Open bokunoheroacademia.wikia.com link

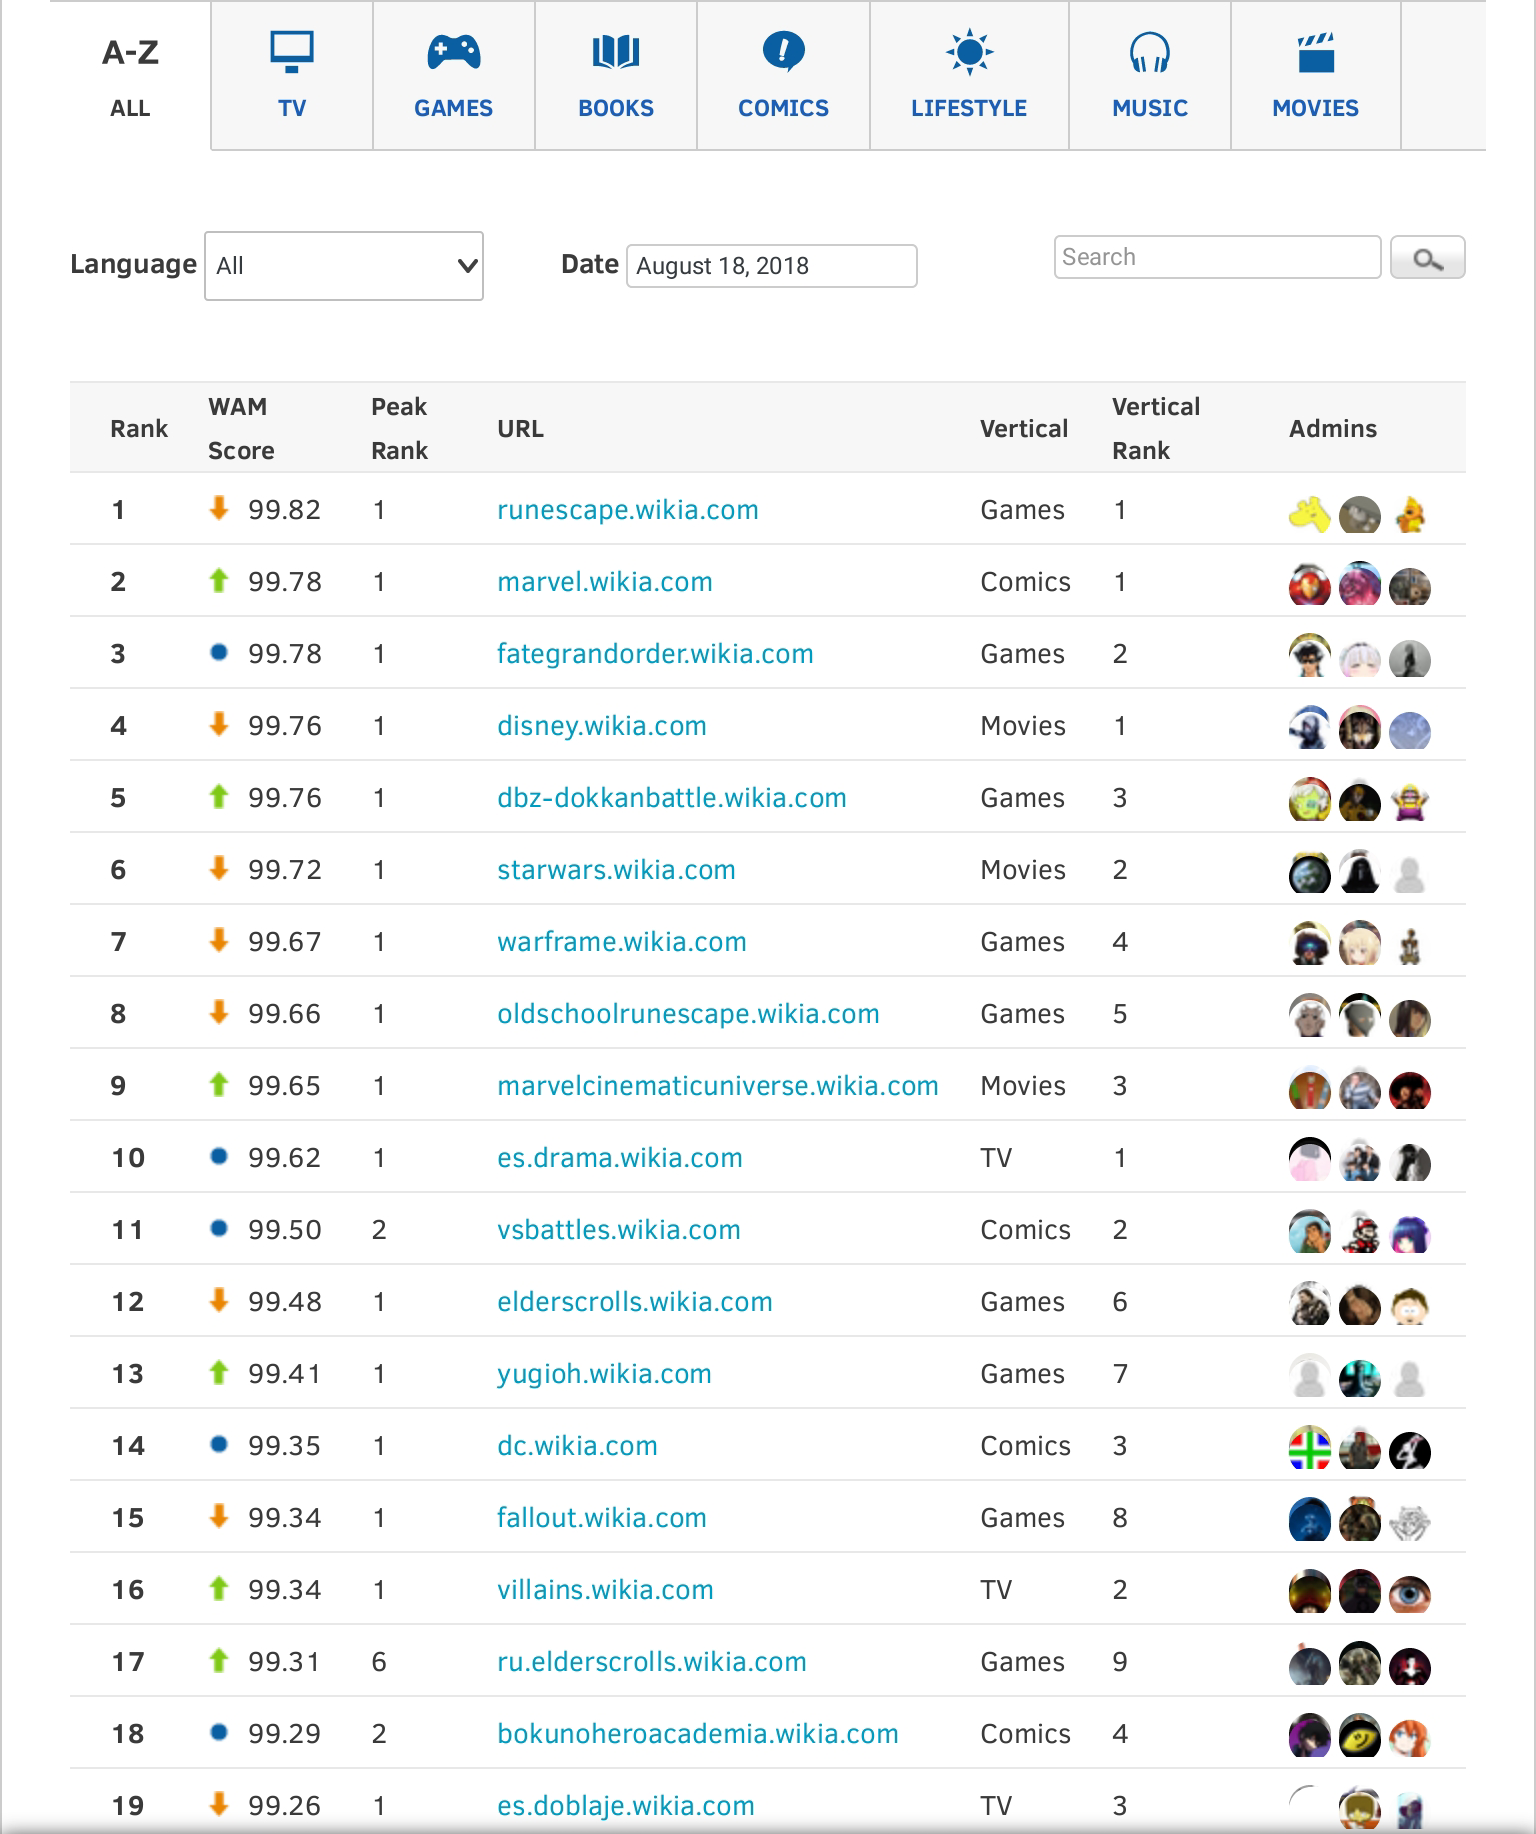tap(697, 1734)
